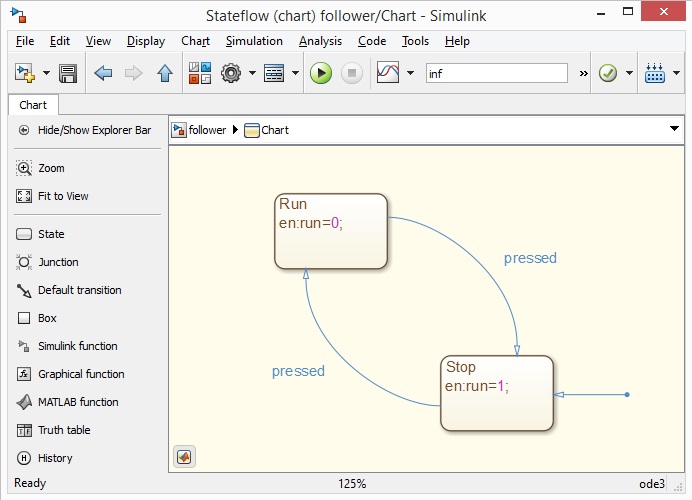
Task: Select the Simulink function tool
Action: tap(67, 346)
